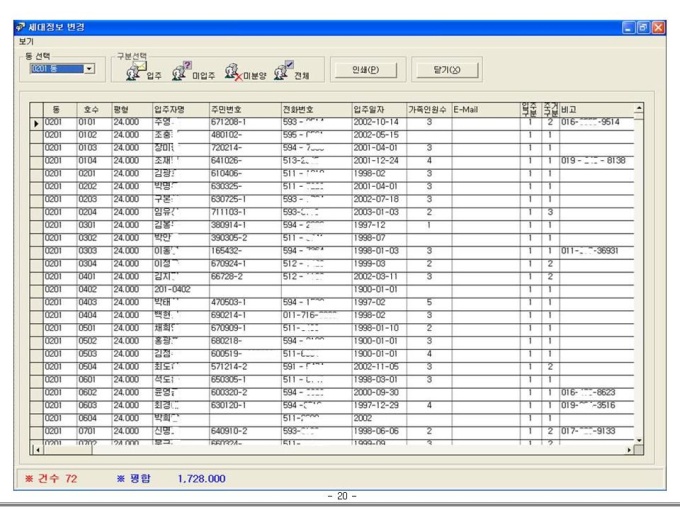Click the 201-0402 resident name cell
The image size is (680, 510).
pos(181,290)
